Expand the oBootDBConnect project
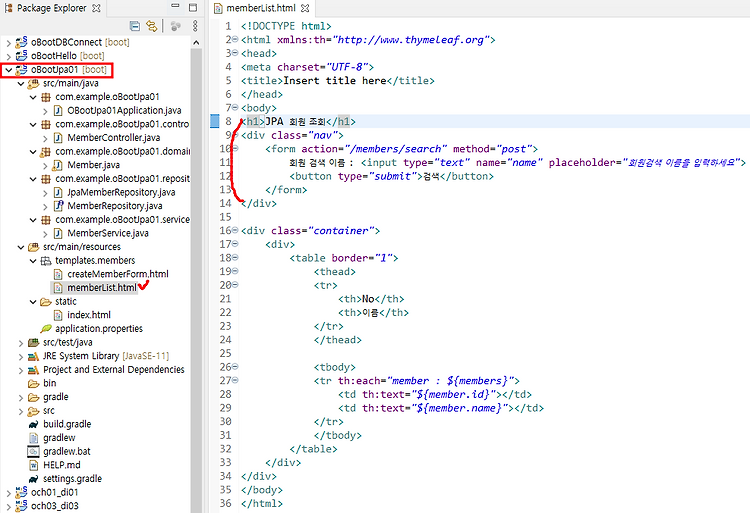 (8, 43)
